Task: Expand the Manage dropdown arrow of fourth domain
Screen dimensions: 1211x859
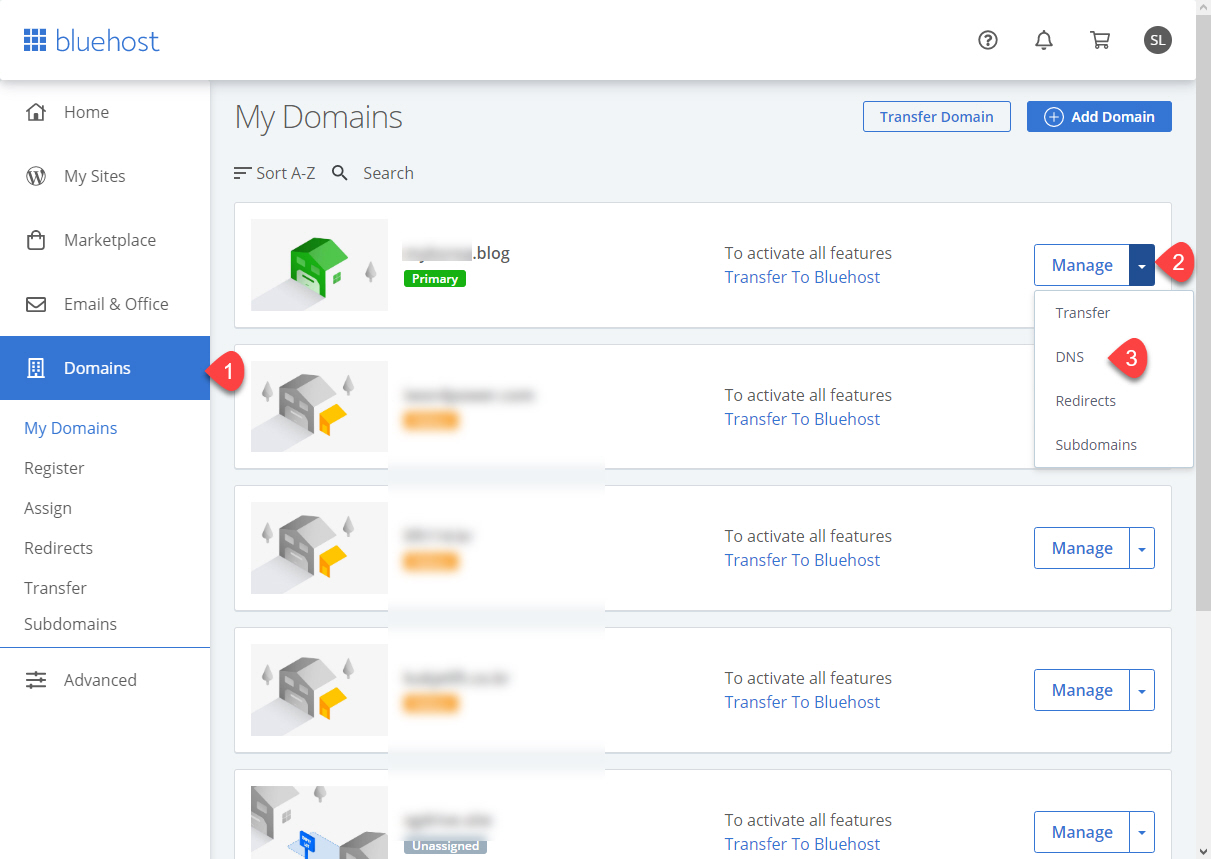Action: point(1142,690)
